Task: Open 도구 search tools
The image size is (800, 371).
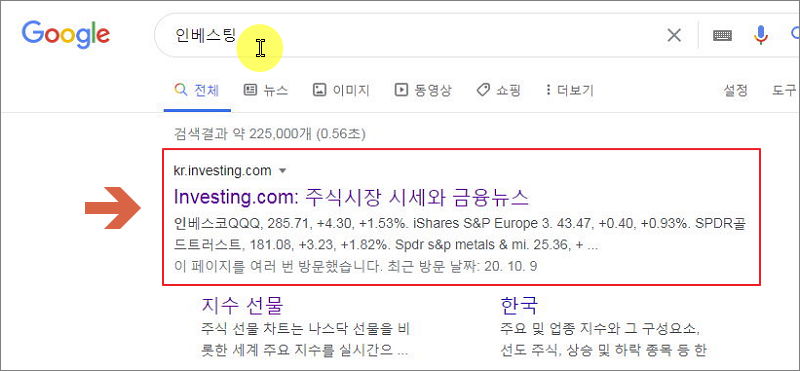Action: [784, 91]
